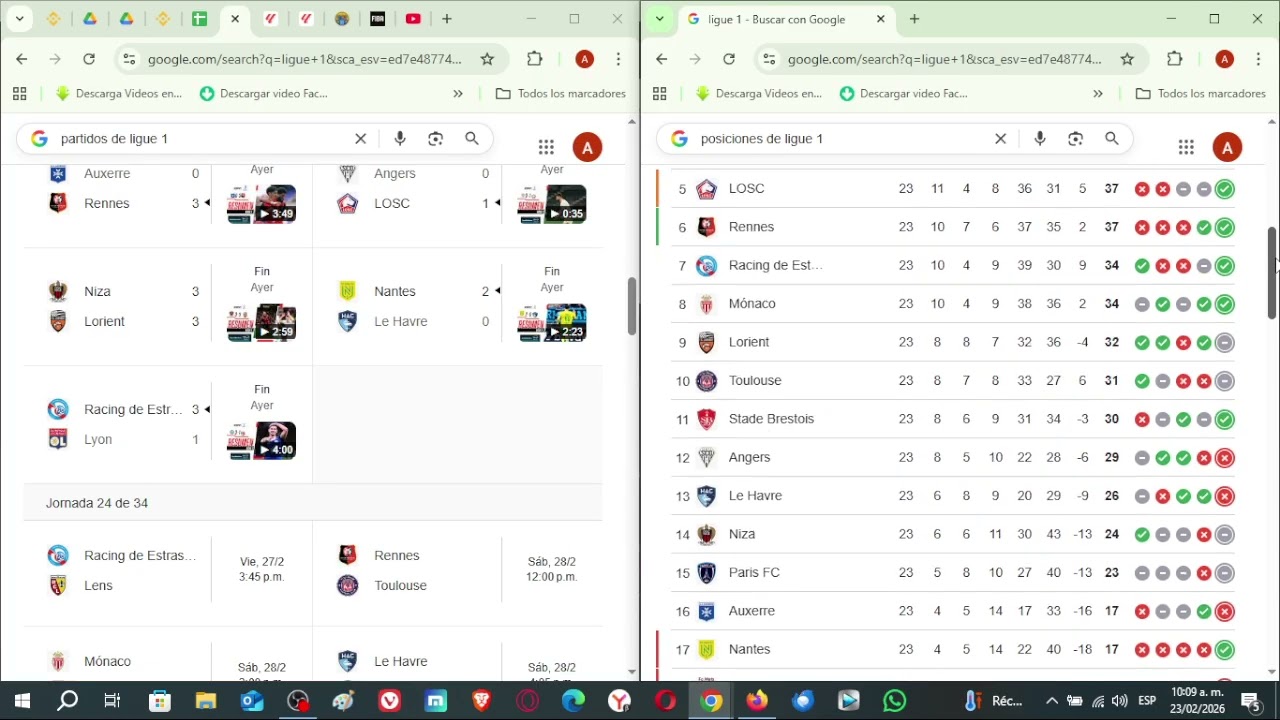Open 'Descarga Videos en...' bookmark in left window
Viewport: 1280px width, 720px height.
[119, 94]
